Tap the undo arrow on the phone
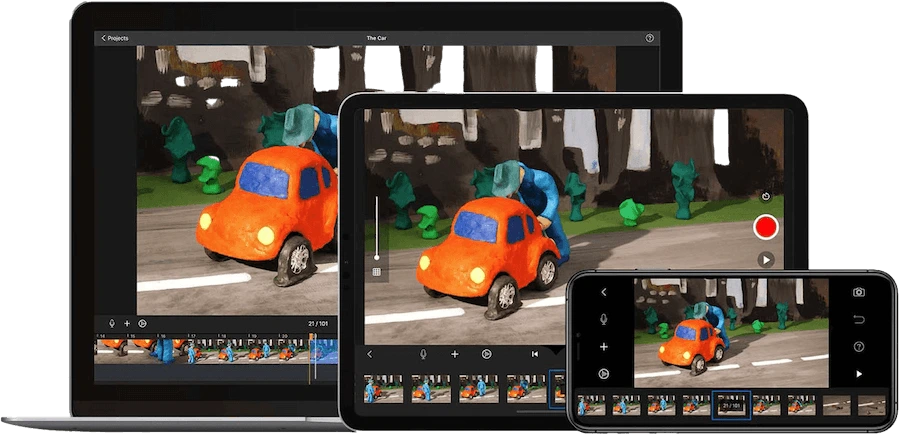The width and height of the screenshot is (900, 435). (859, 319)
